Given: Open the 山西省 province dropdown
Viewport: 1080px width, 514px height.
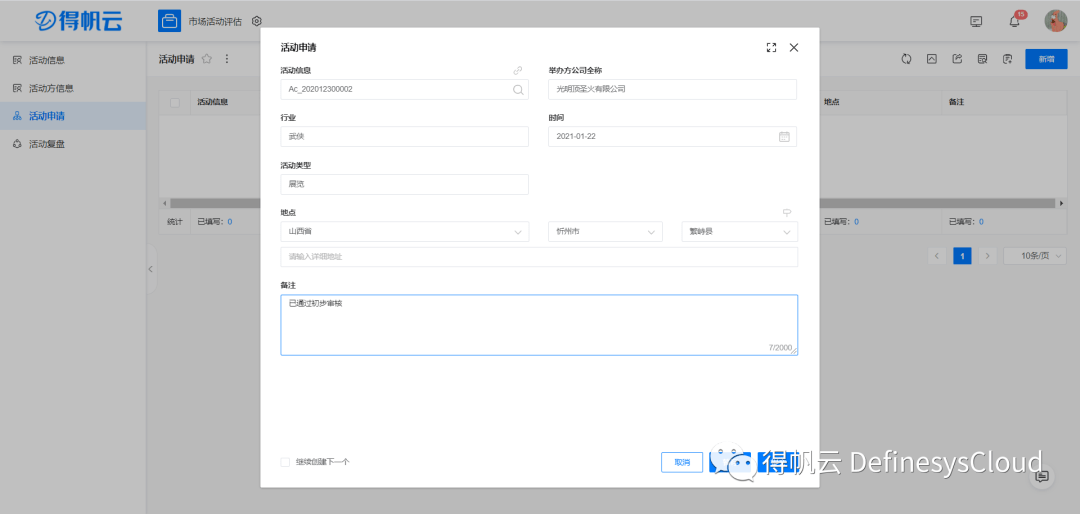Looking at the screenshot, I should pyautogui.click(x=404, y=232).
